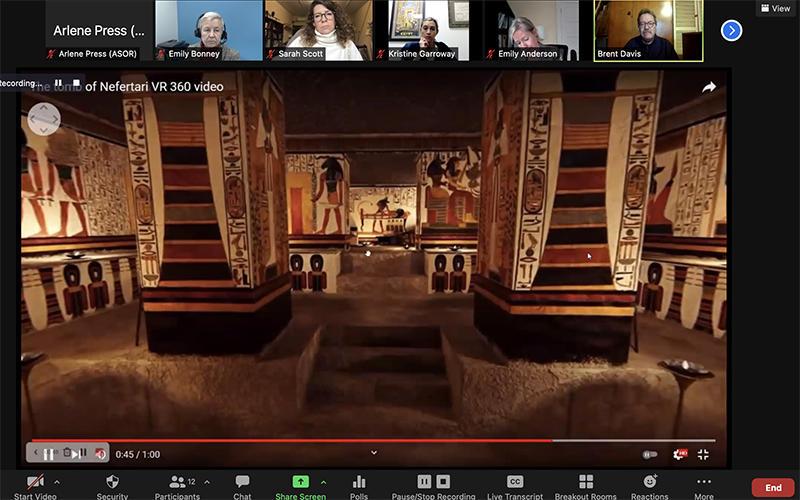
Task: Click Sarah Scott's muted microphone icon
Action: (271, 54)
